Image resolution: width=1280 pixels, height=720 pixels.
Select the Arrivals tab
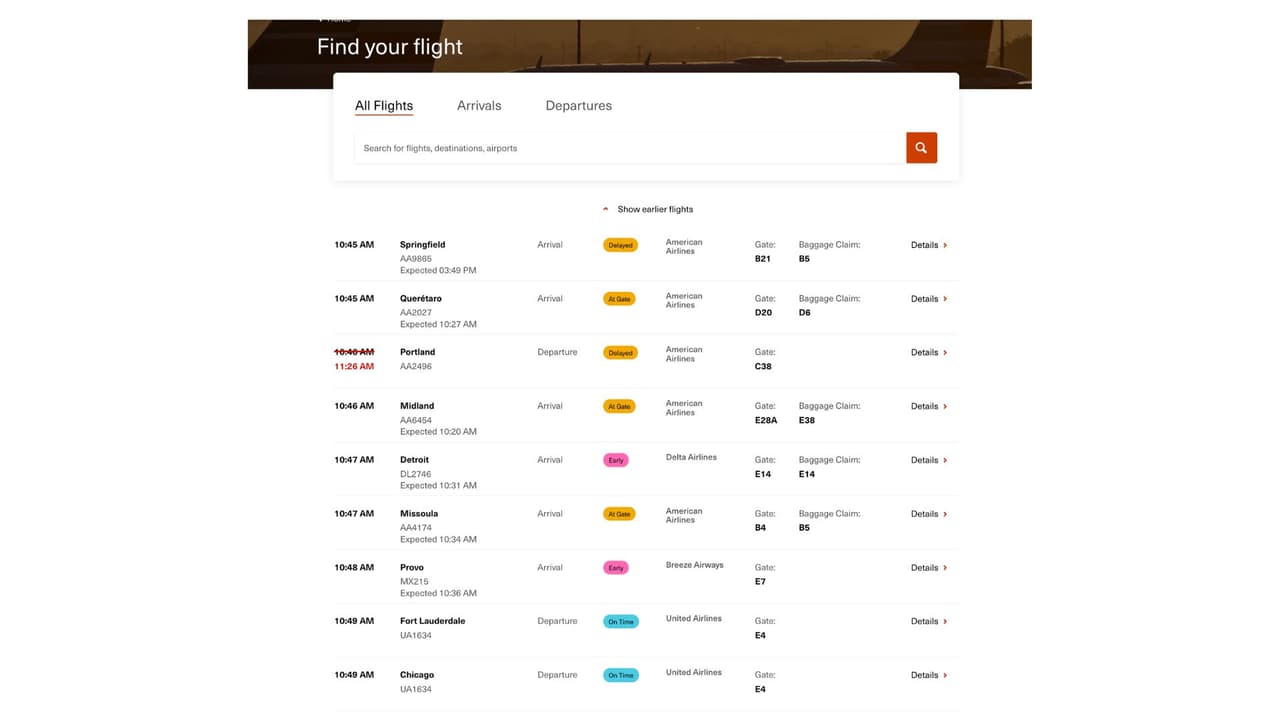(x=479, y=105)
